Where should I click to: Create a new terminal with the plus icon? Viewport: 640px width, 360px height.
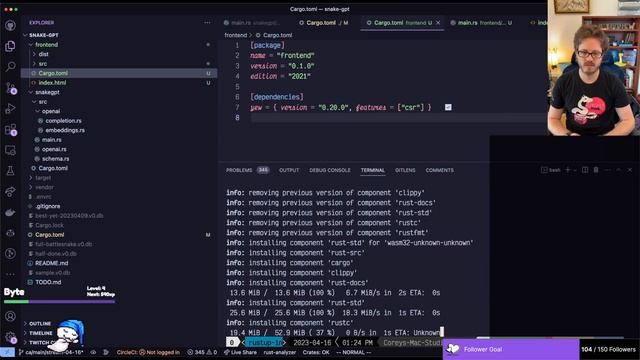click(x=567, y=170)
